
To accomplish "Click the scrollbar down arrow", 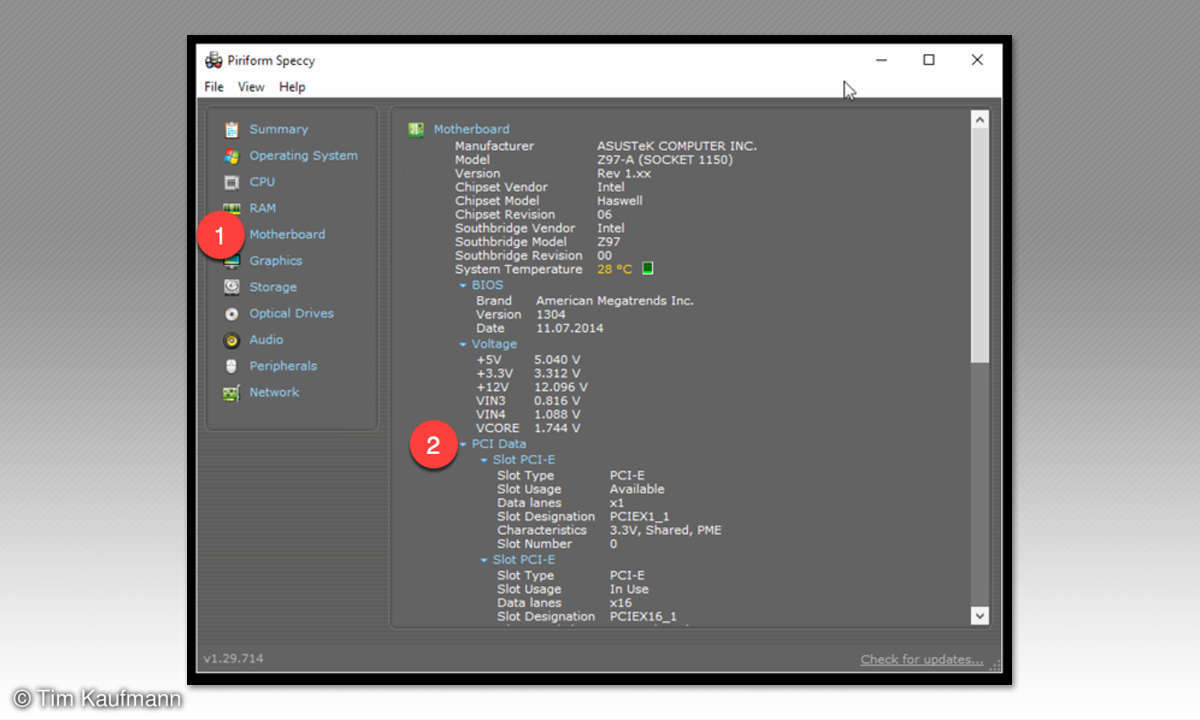I will 980,616.
